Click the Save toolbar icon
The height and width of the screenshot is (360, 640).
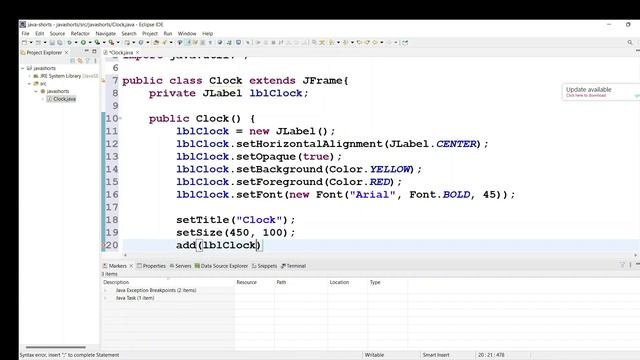click(52, 42)
